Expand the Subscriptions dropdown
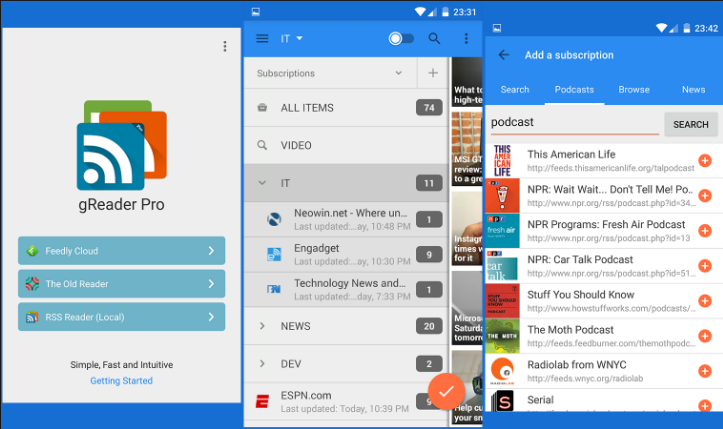This screenshot has height=429, width=723. (x=330, y=73)
